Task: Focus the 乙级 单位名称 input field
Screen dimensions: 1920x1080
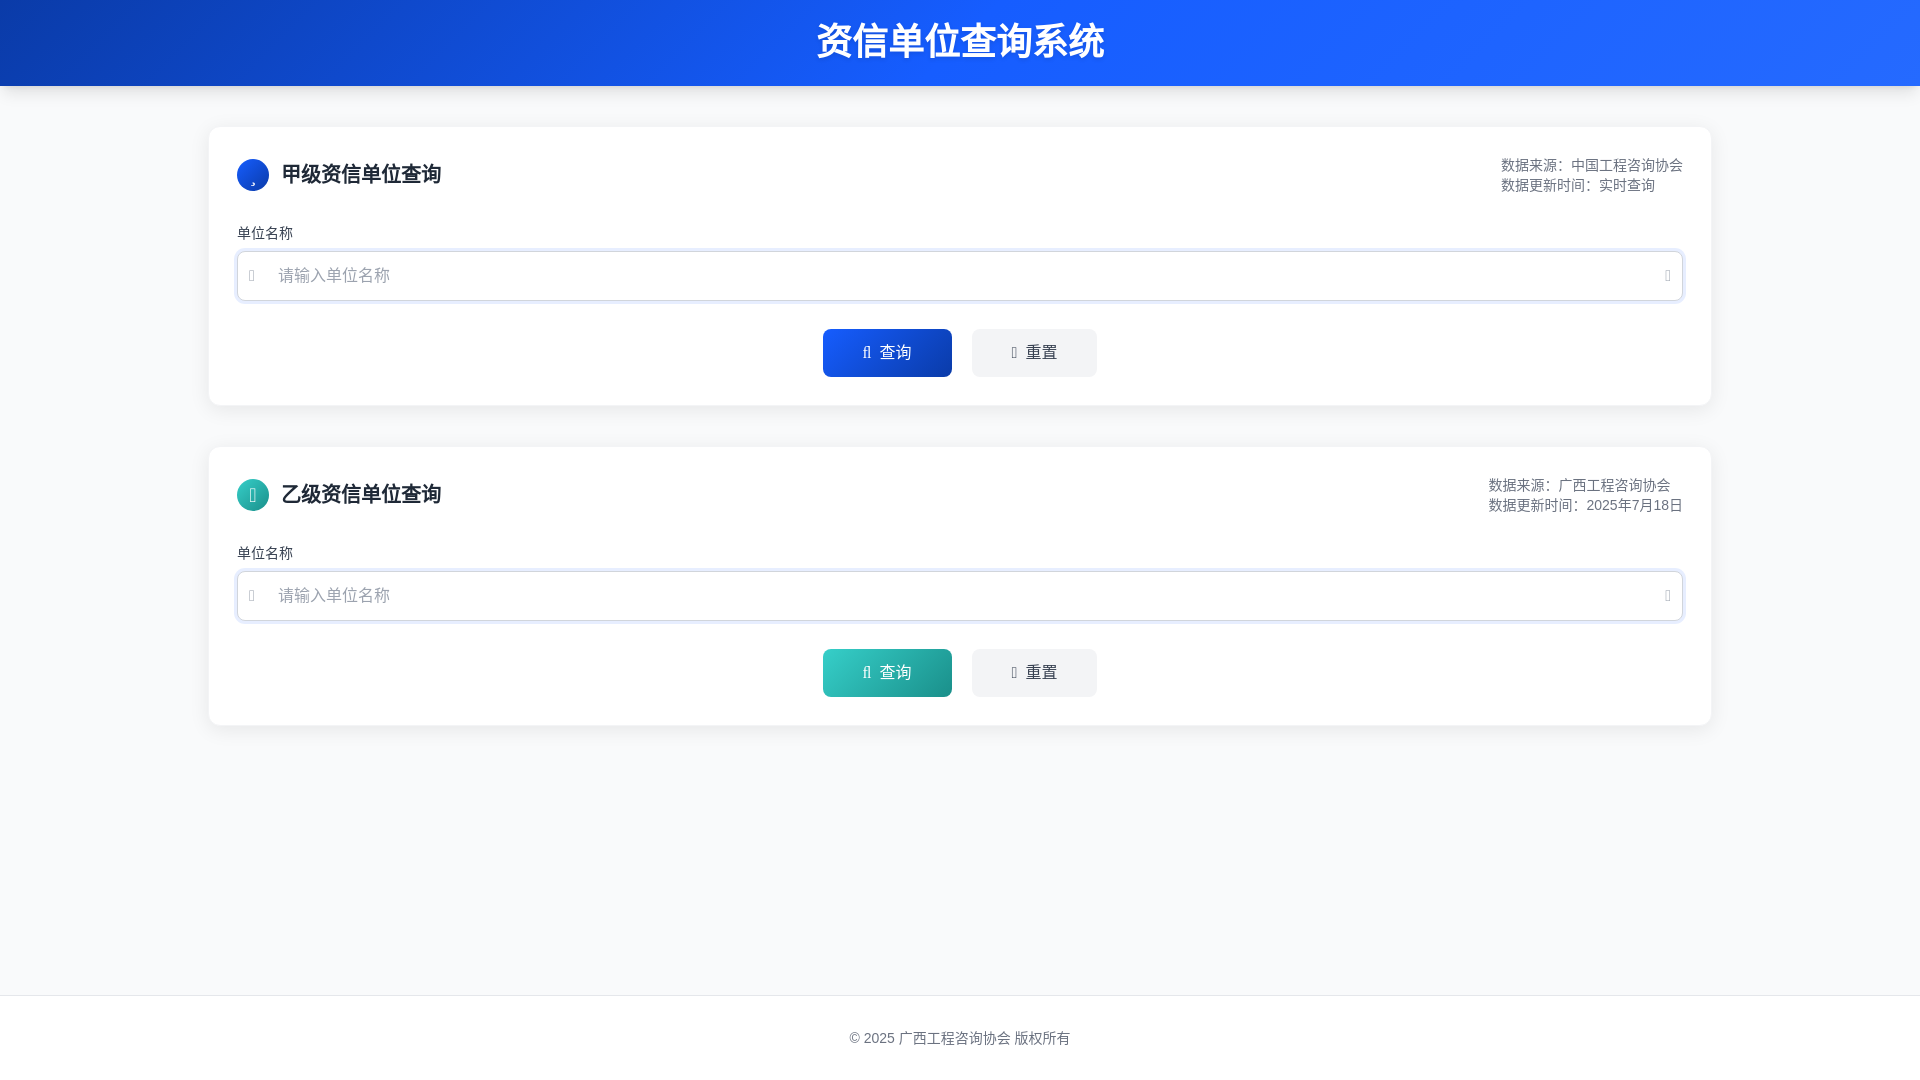Action: coord(960,596)
